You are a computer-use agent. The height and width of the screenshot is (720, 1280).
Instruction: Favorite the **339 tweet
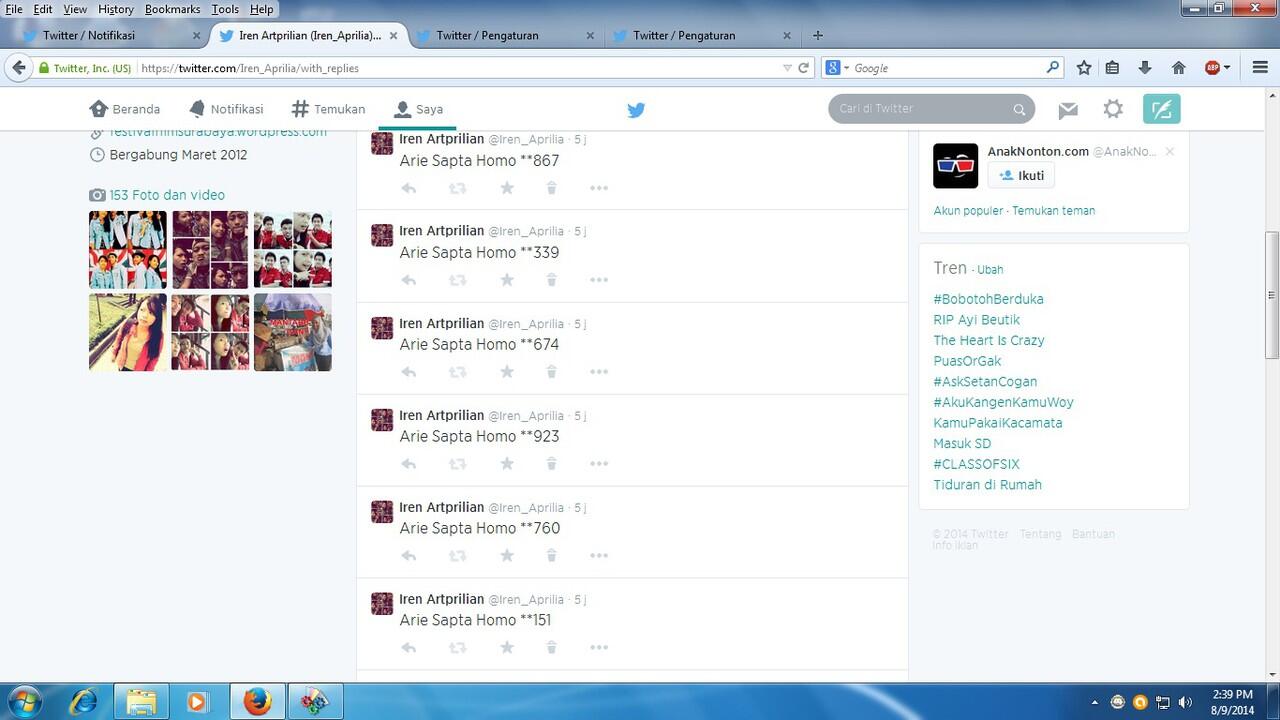coord(507,280)
